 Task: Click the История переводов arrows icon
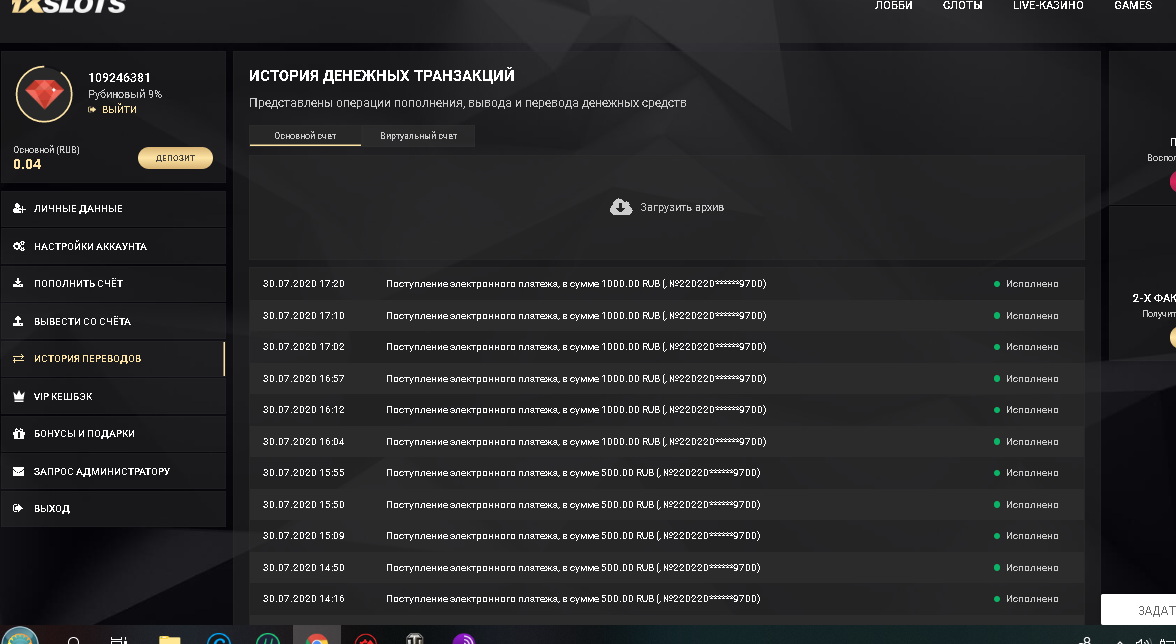(x=19, y=358)
